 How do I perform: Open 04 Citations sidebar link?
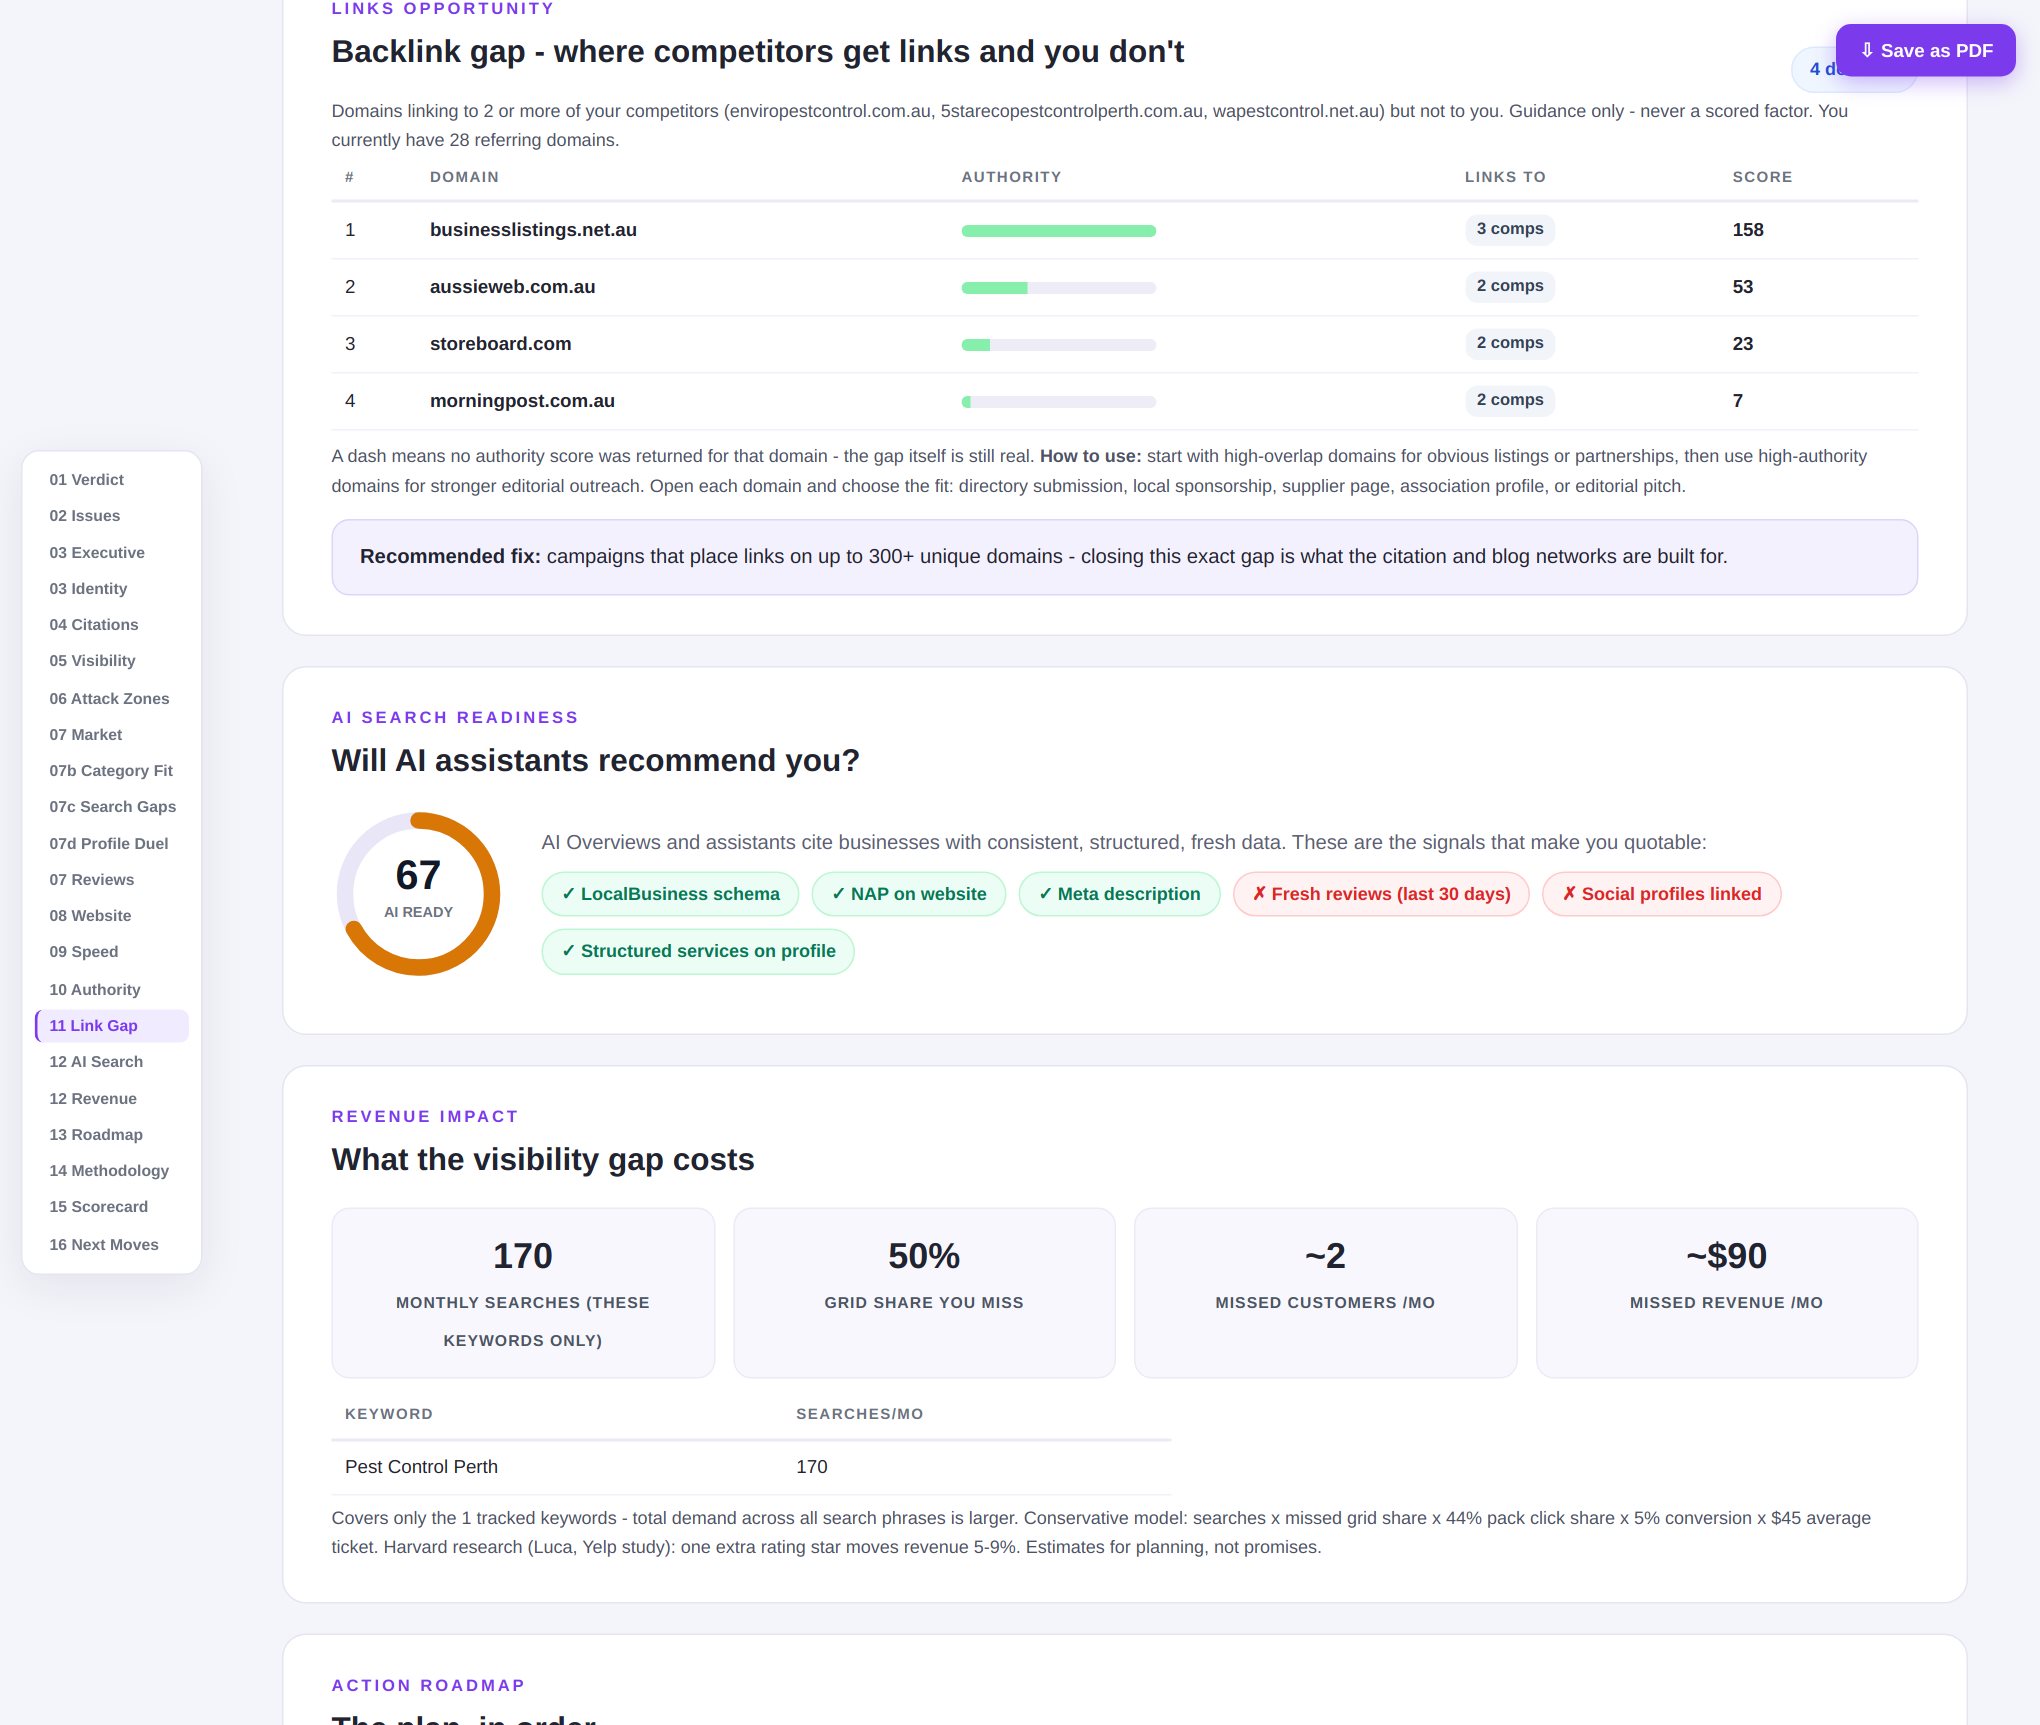point(94,625)
